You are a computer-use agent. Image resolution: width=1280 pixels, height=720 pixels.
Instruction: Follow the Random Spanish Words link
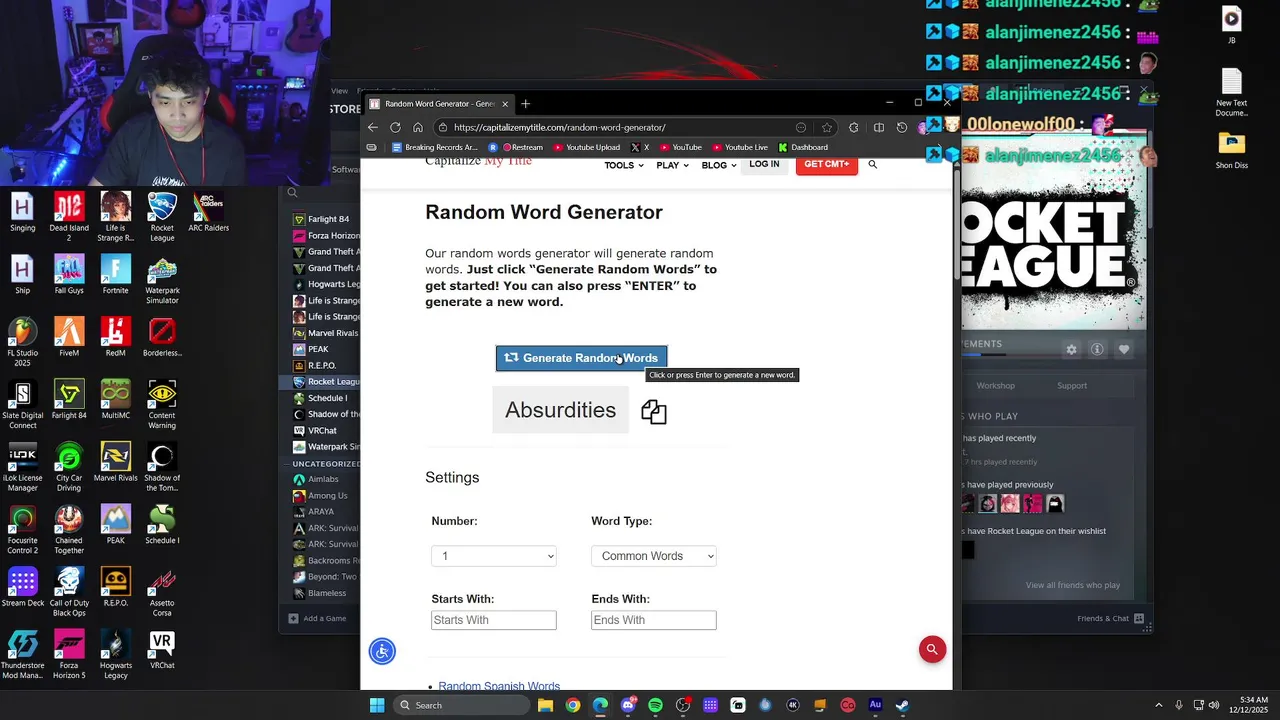coord(499,686)
